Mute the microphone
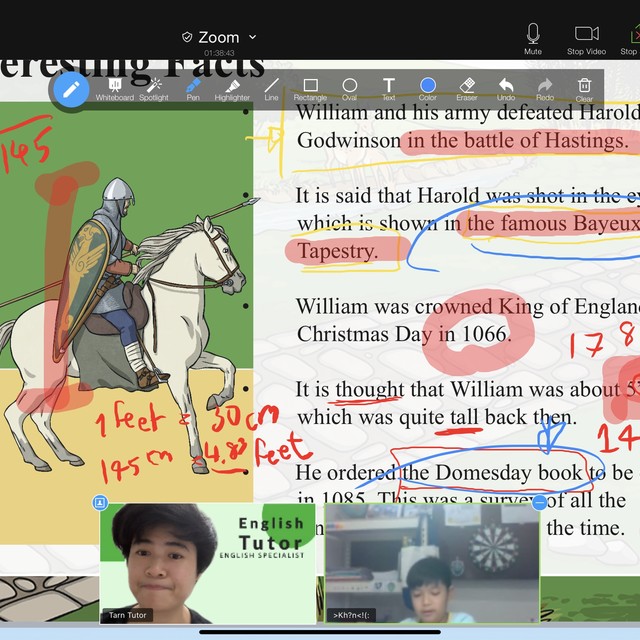Image resolution: width=640 pixels, height=640 pixels. (x=533, y=39)
